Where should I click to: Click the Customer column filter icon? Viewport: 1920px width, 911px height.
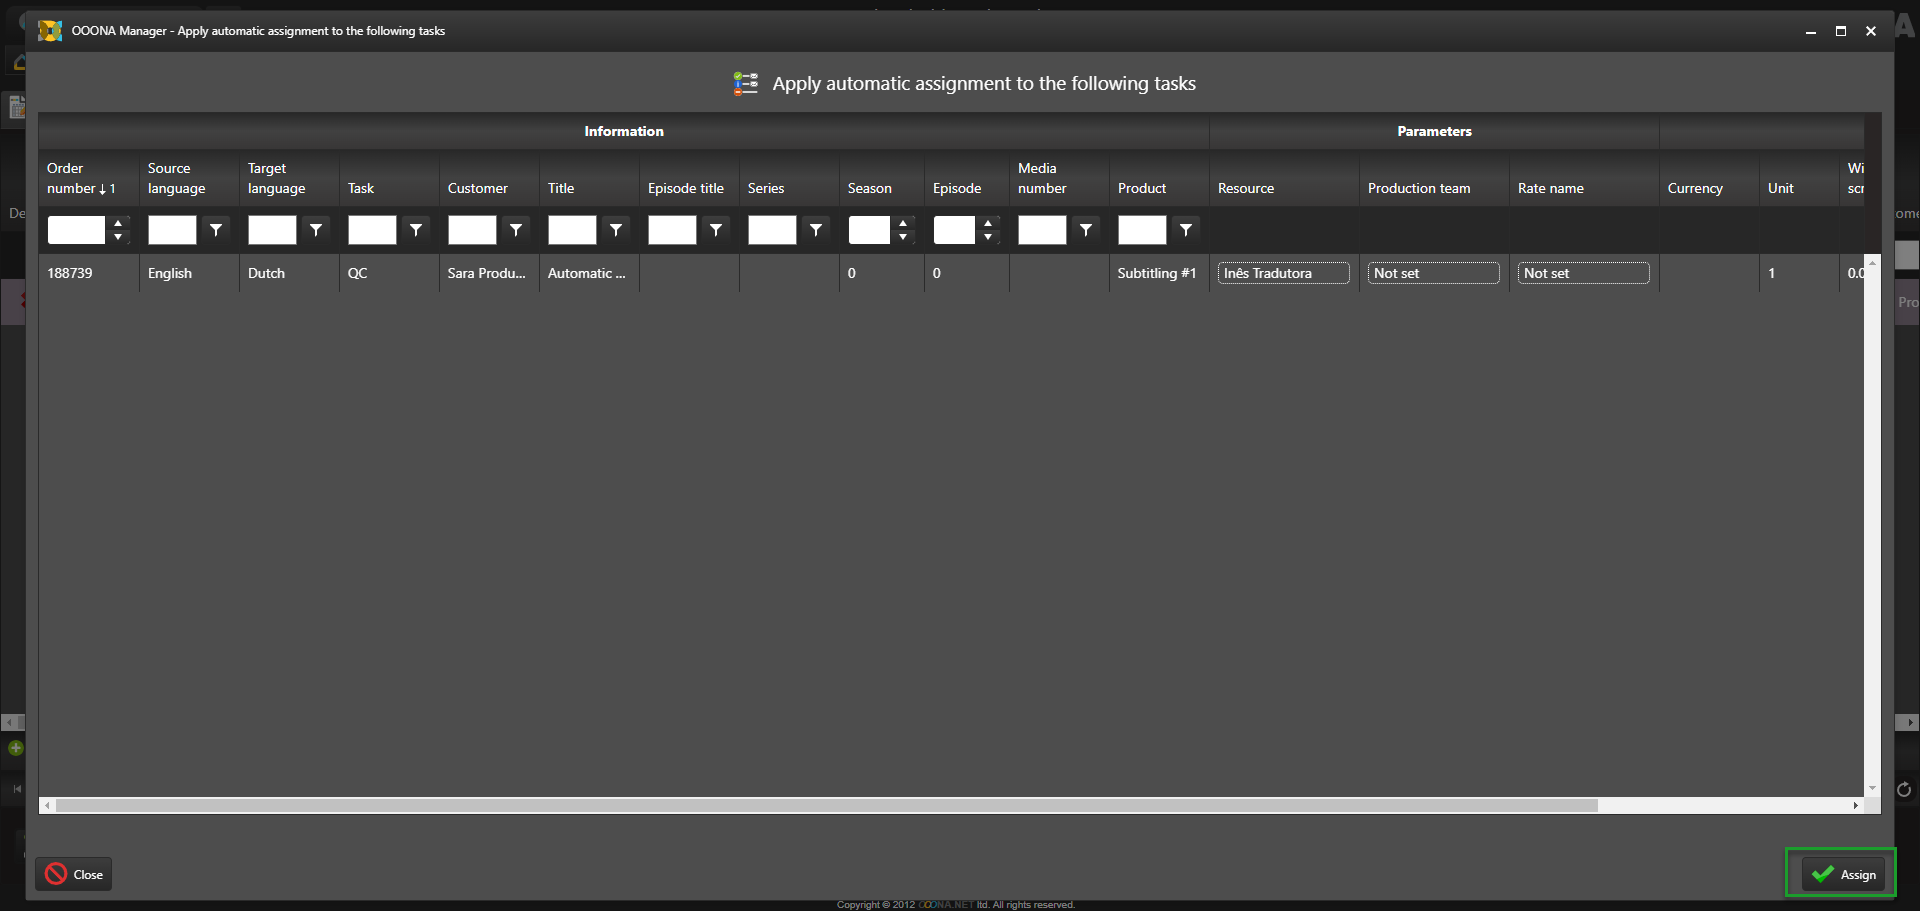[516, 230]
